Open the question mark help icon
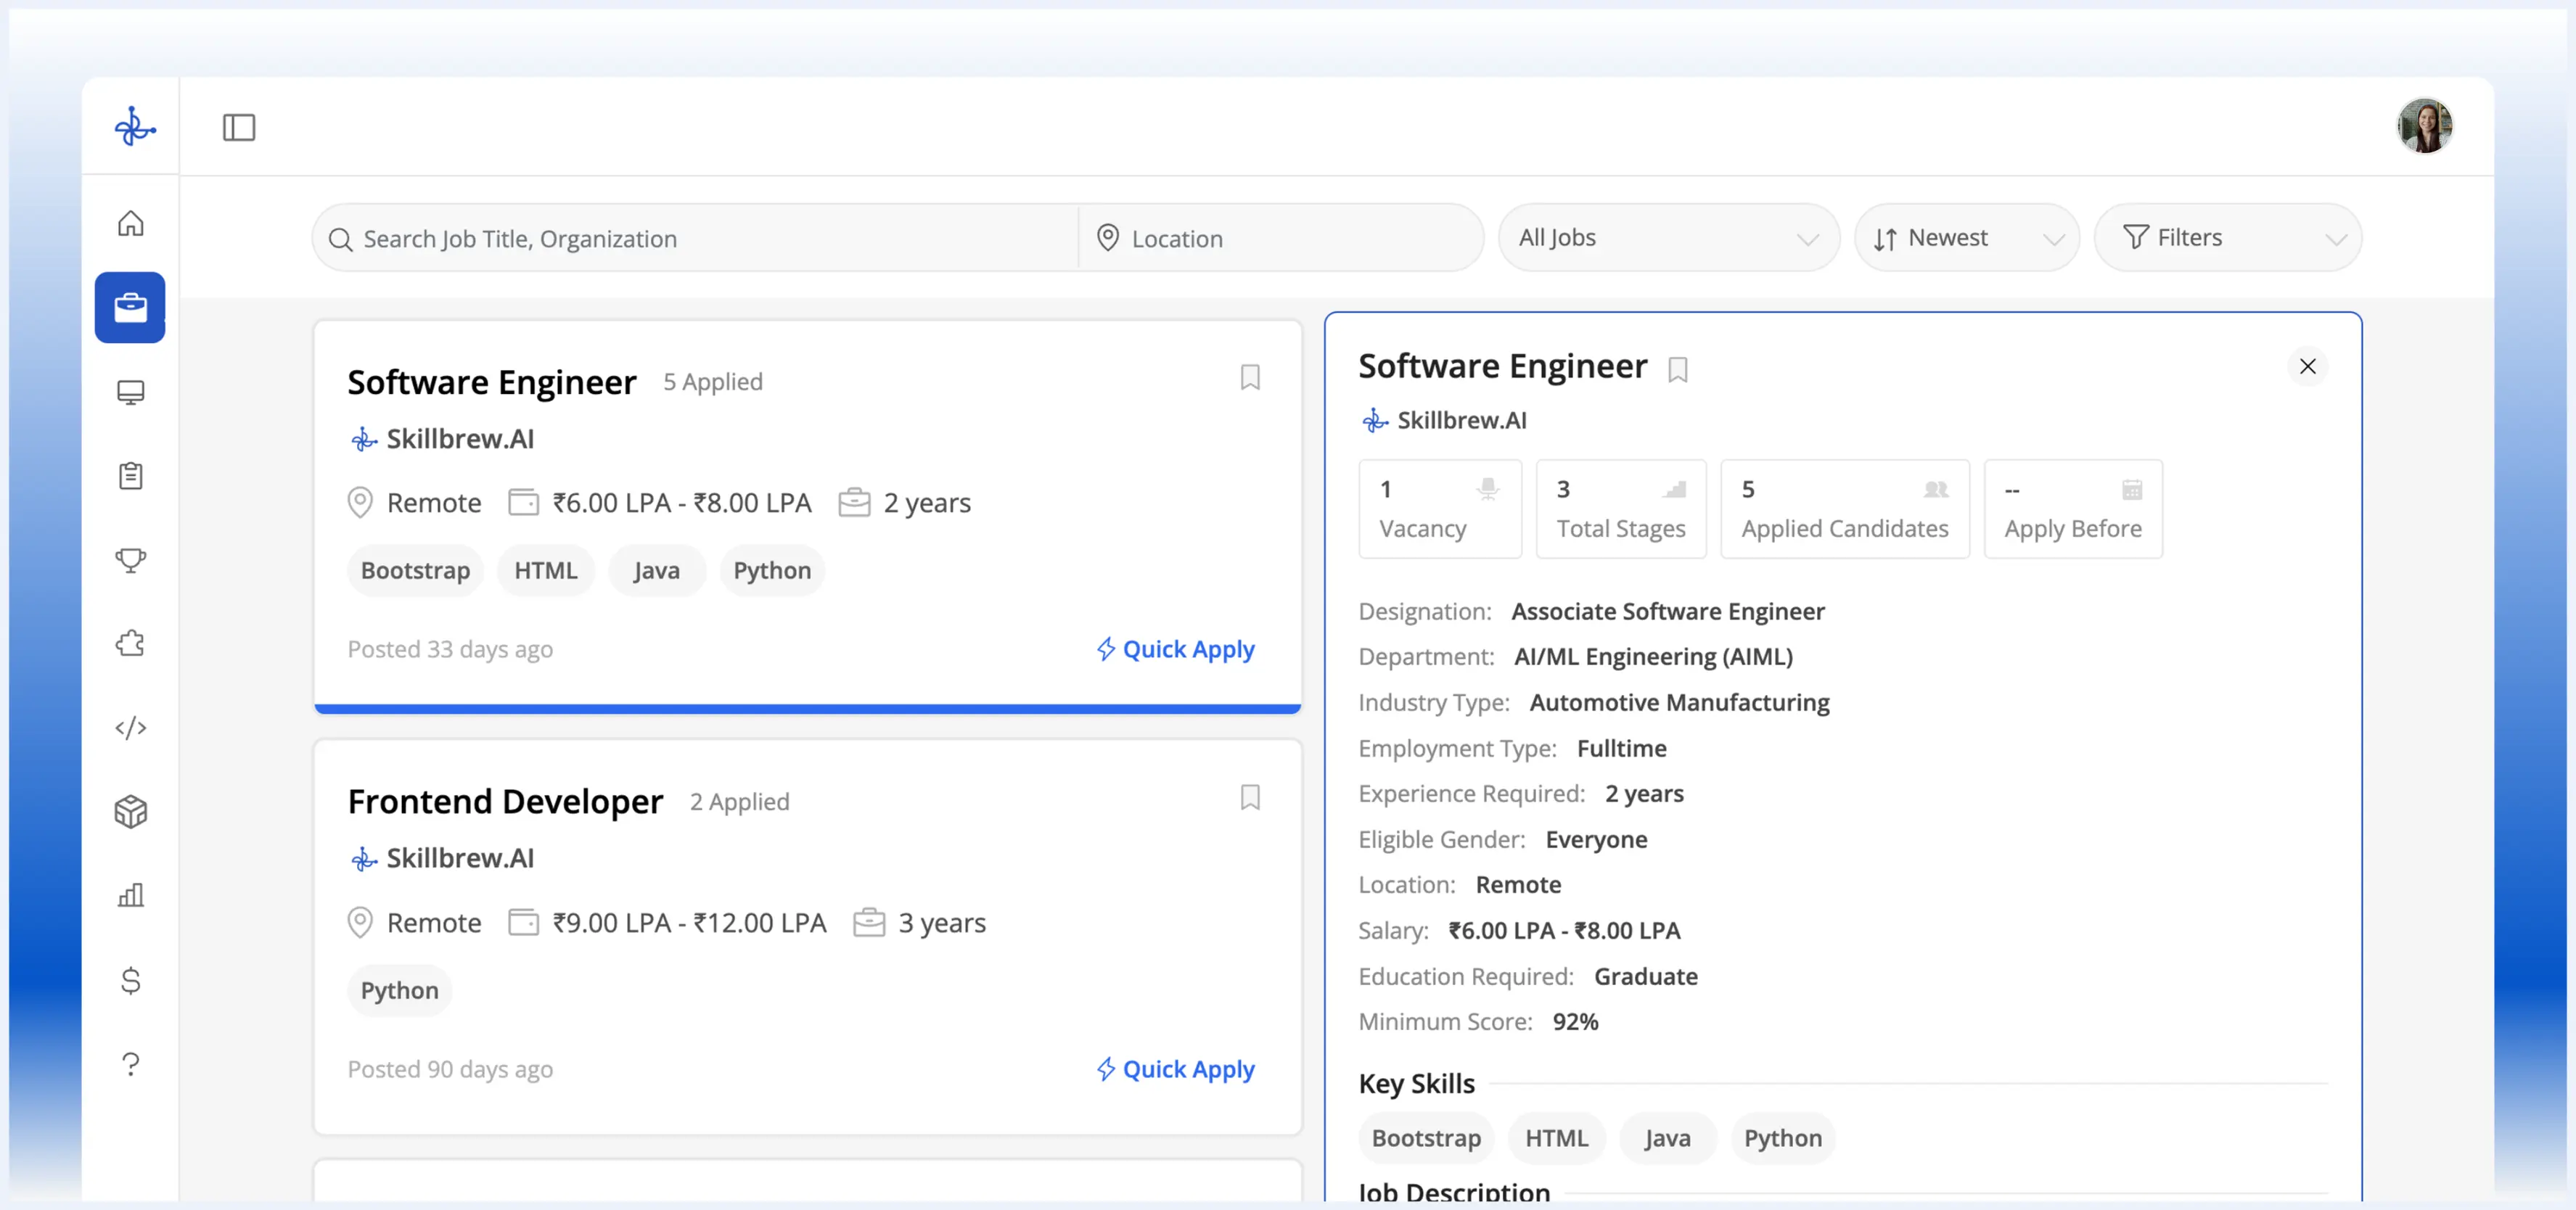 coord(130,1063)
